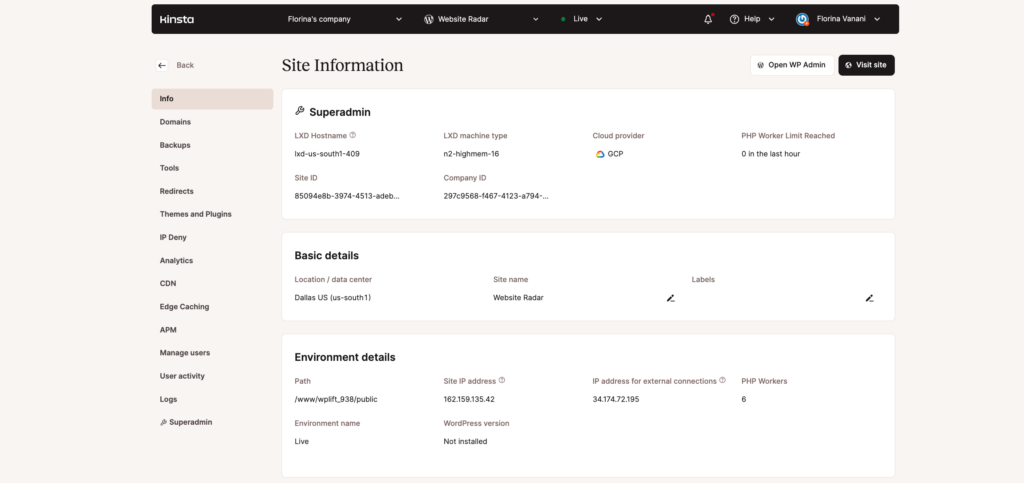The image size is (1024, 483).
Task: Edit the Labels pencil icon
Action: pos(870,298)
